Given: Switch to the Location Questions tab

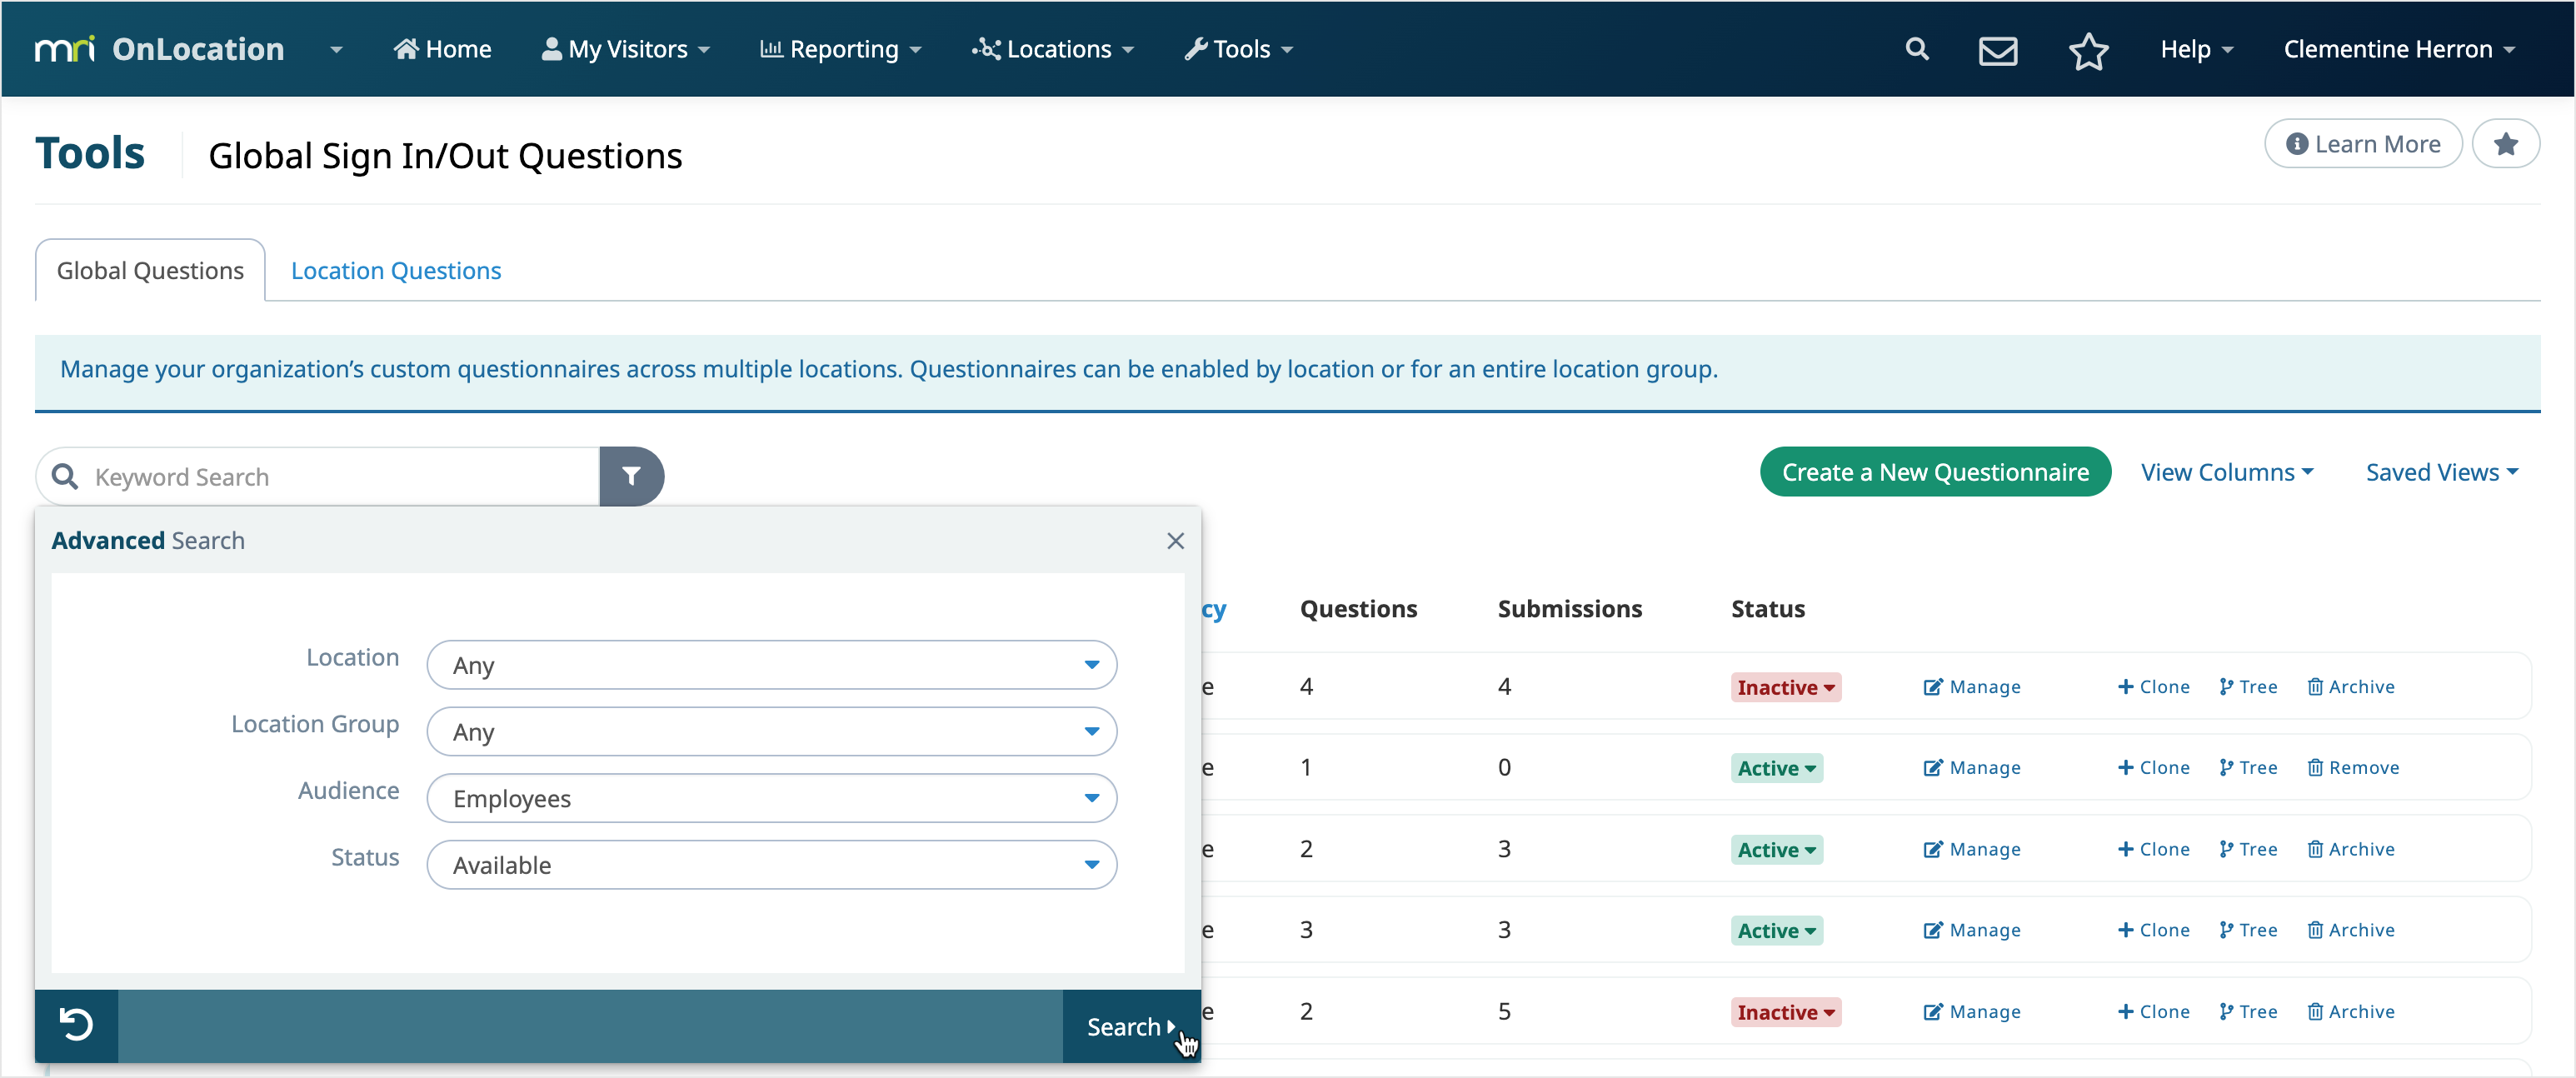Looking at the screenshot, I should 396,270.
